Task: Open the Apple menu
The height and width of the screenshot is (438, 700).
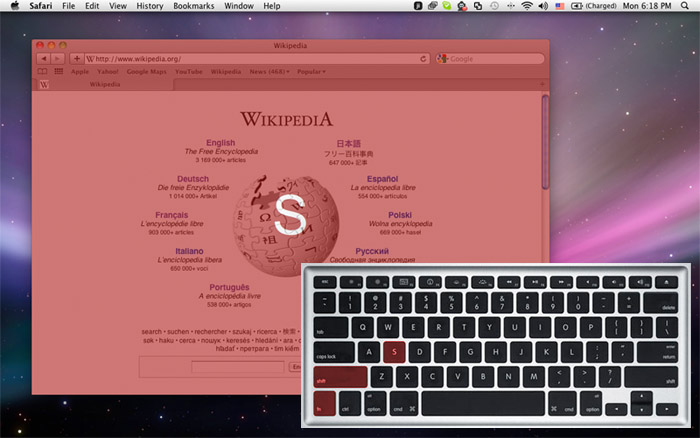Action: [15, 6]
